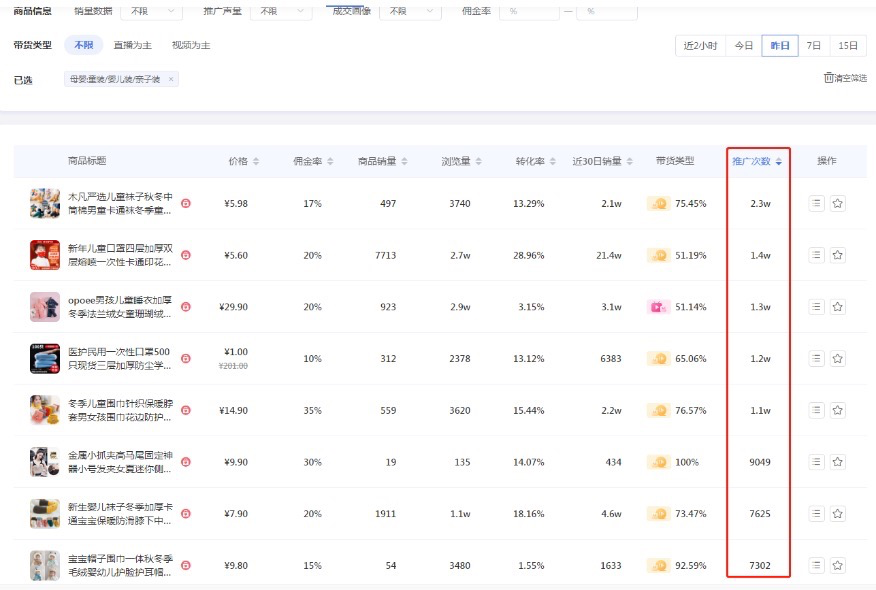Open list icon for opoee男孩儿童睡衣 row

(816, 307)
